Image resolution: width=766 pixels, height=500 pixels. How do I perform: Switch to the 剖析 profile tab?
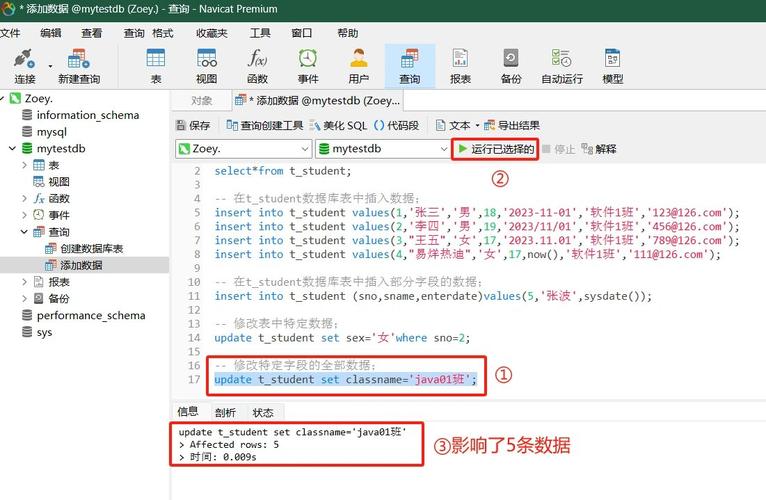pos(225,413)
